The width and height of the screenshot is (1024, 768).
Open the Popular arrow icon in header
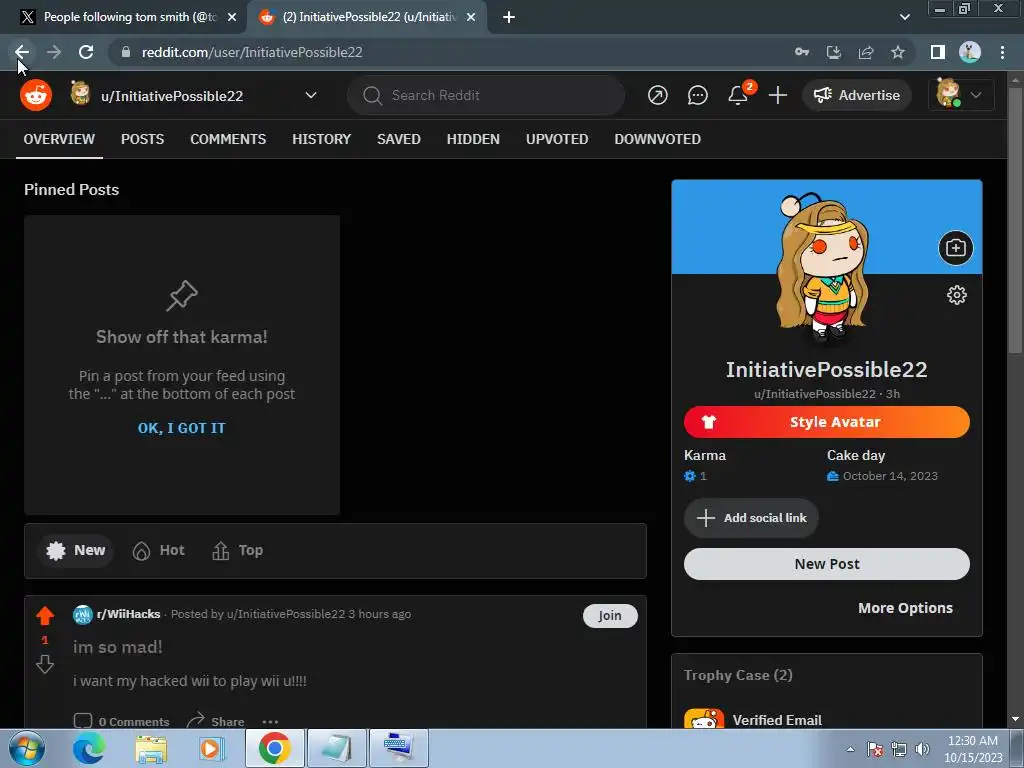(x=658, y=95)
